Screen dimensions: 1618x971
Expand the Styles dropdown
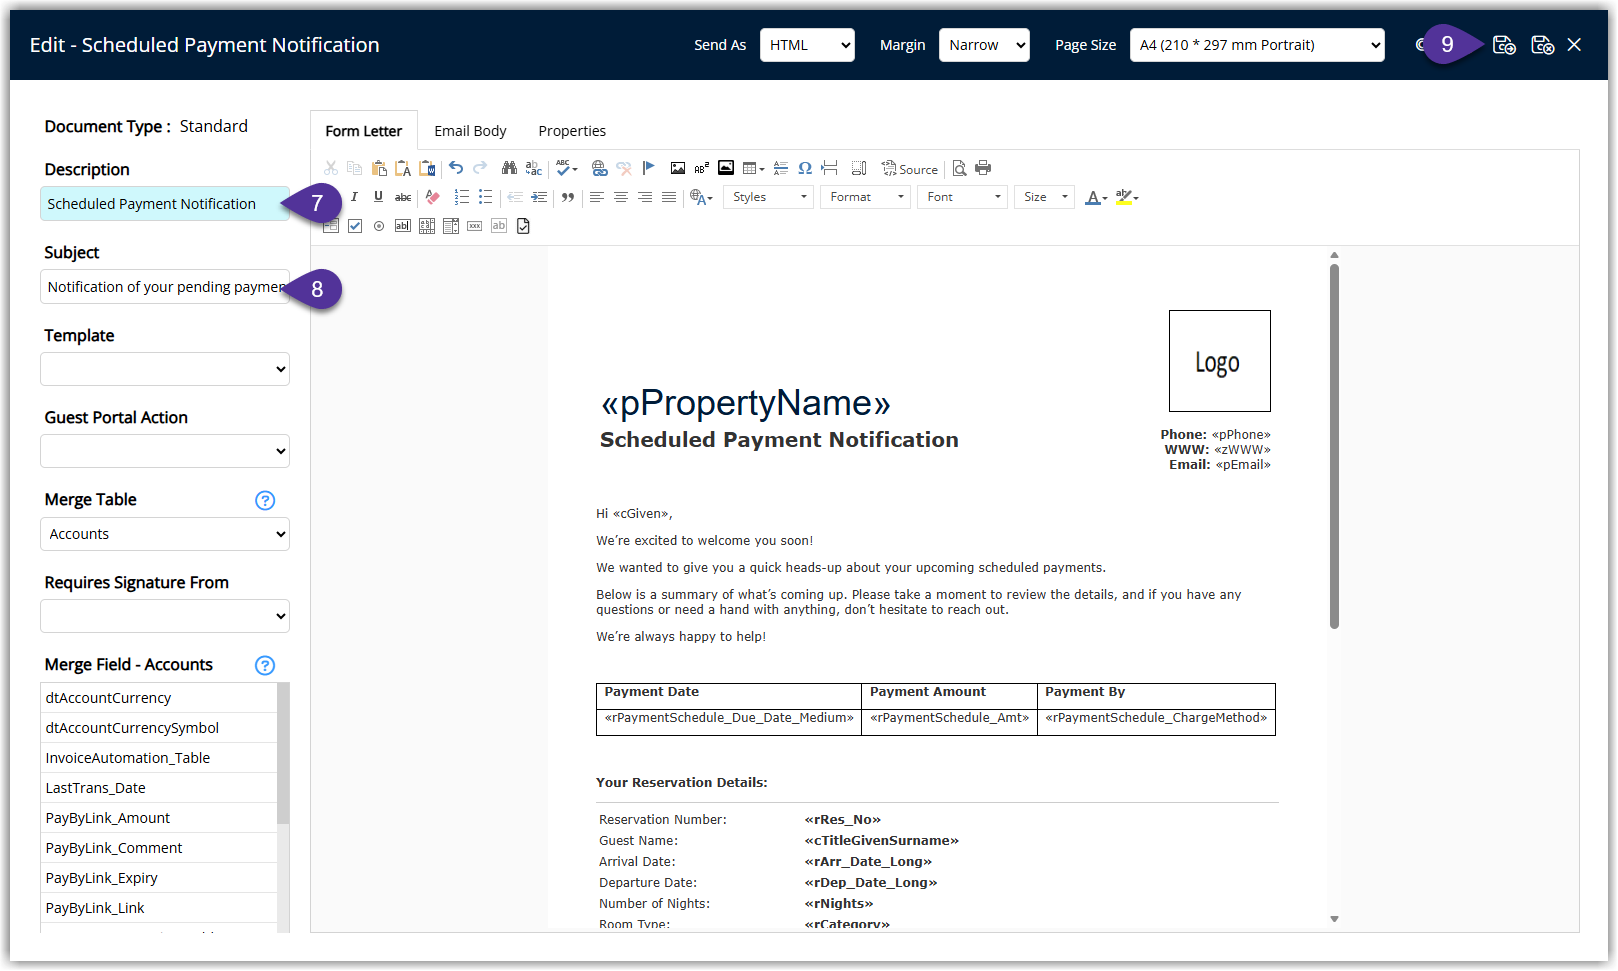769,197
